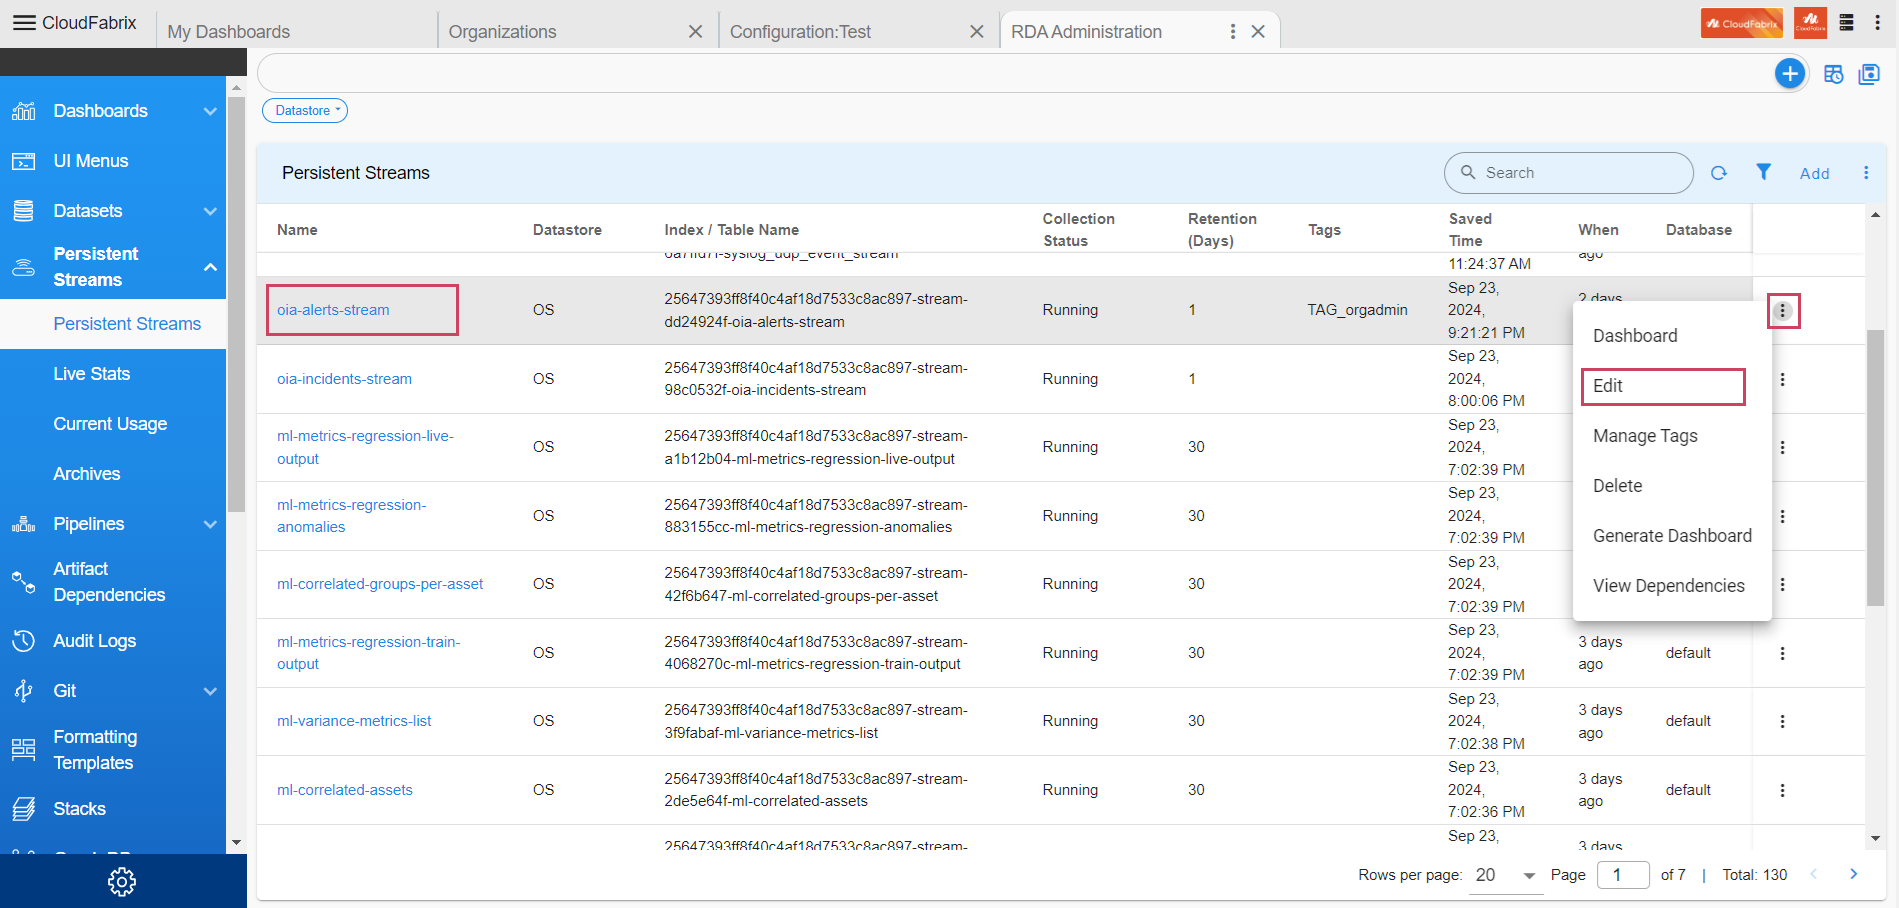Expand the Pipelines sidebar section
The image size is (1899, 908).
click(209, 523)
